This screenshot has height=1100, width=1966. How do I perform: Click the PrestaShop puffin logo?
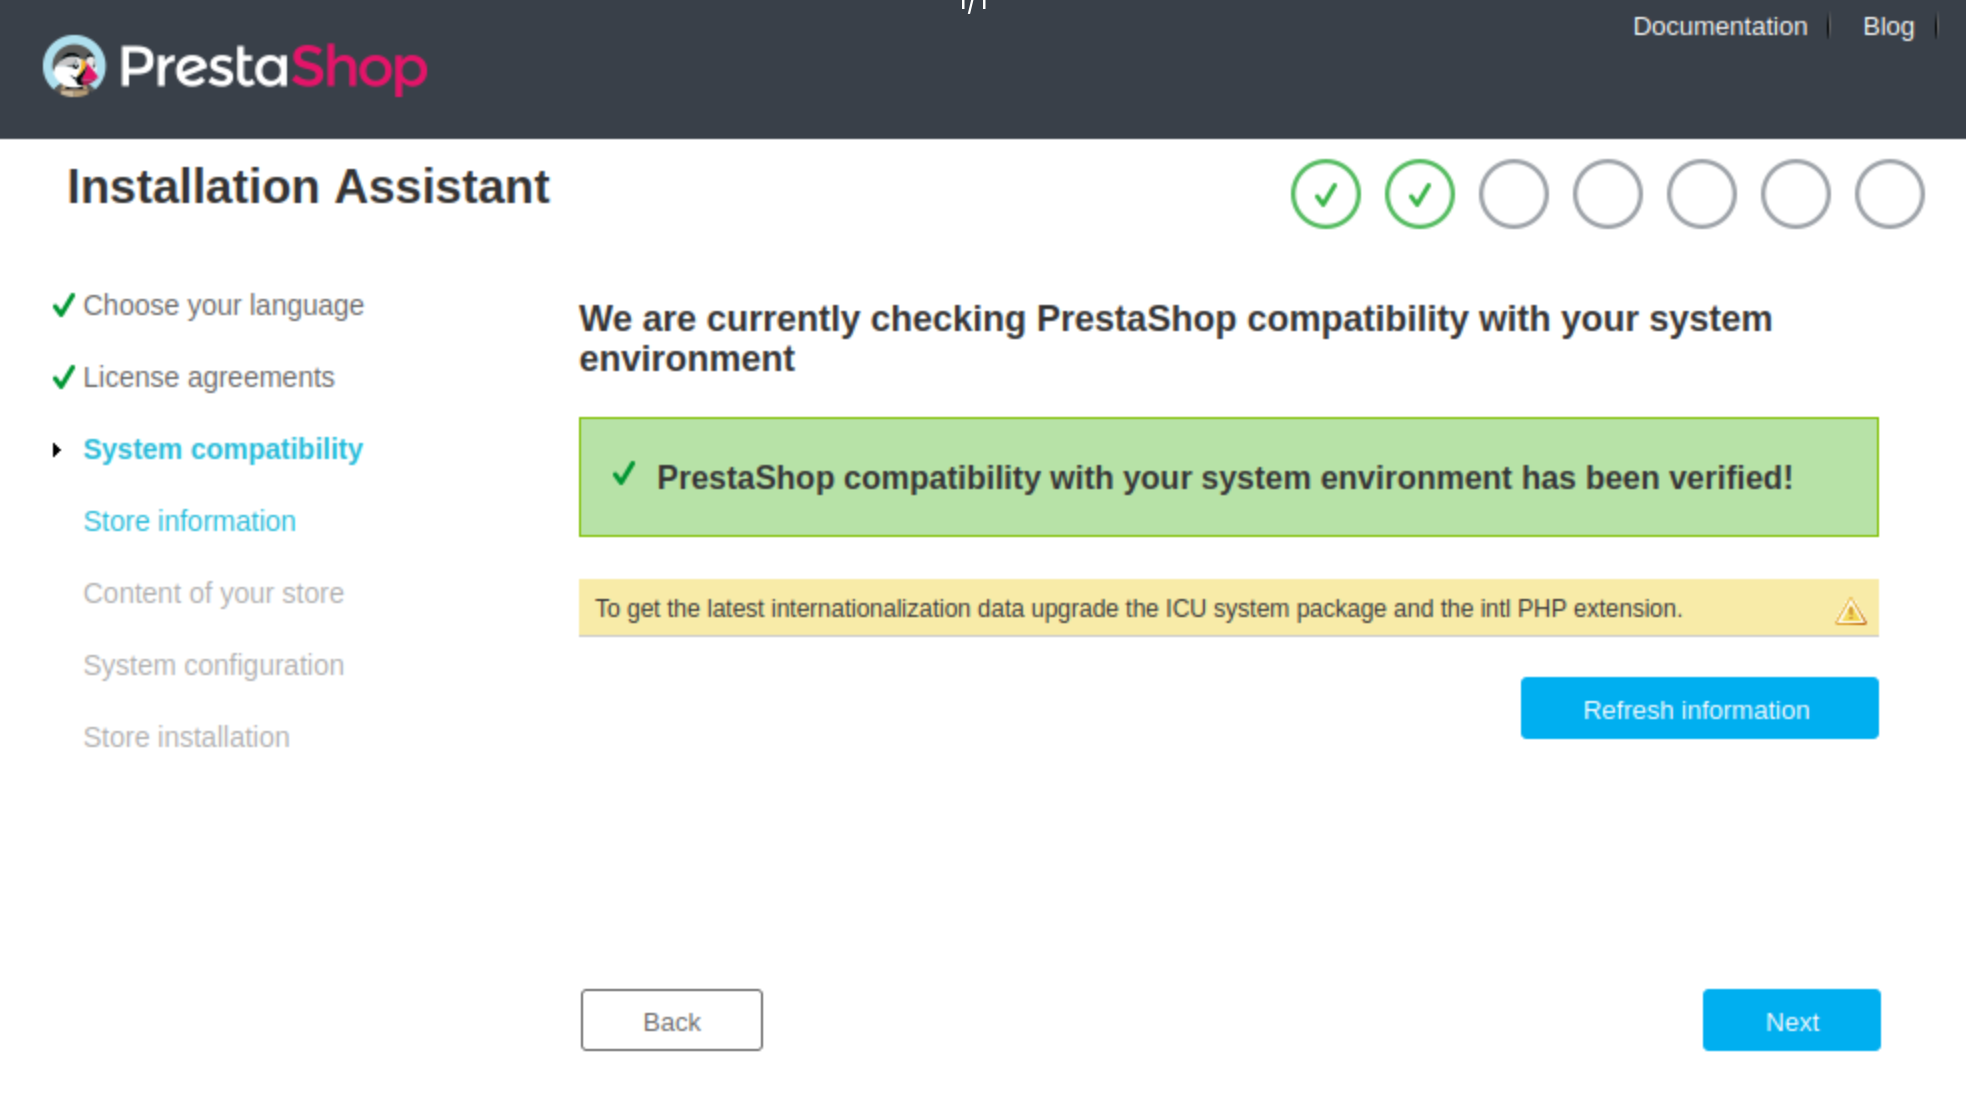point(74,66)
